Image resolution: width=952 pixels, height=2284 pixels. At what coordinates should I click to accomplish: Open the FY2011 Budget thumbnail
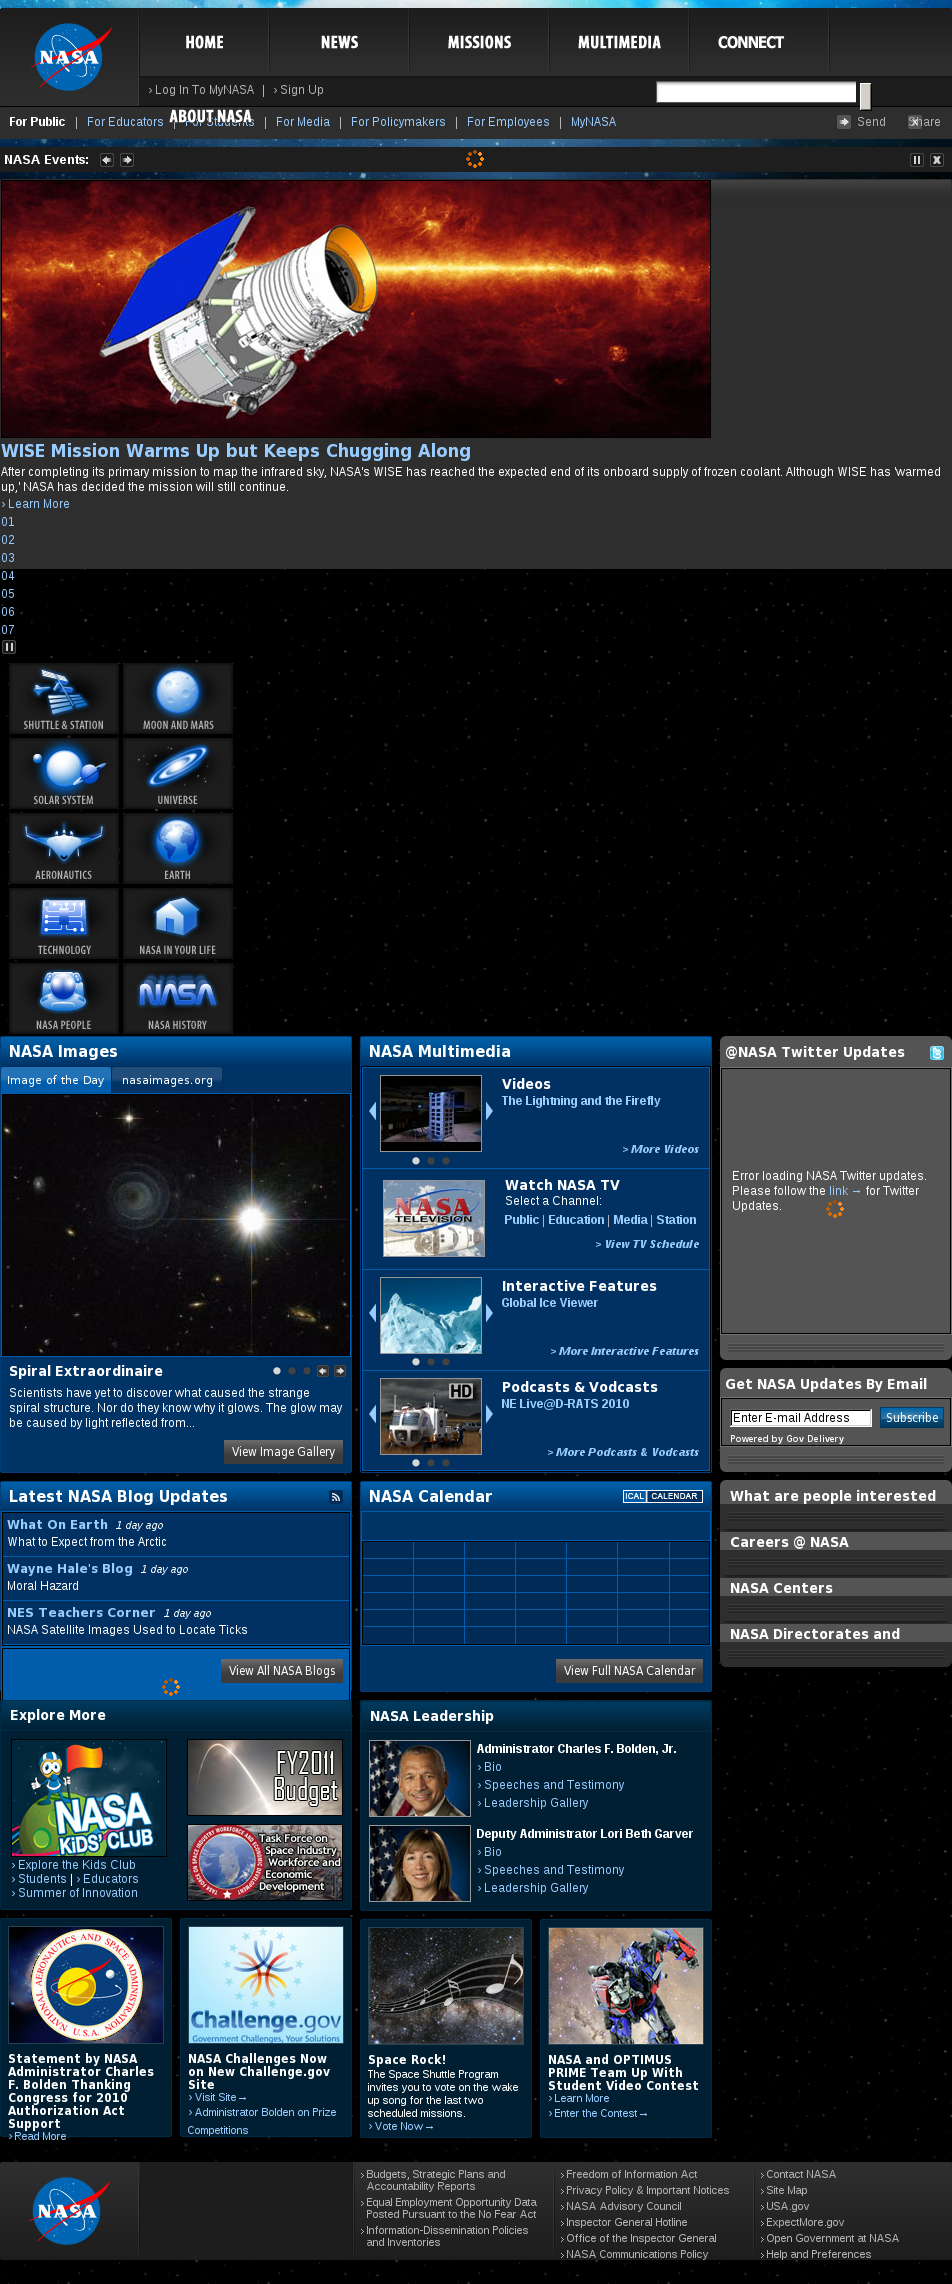tap(265, 1778)
